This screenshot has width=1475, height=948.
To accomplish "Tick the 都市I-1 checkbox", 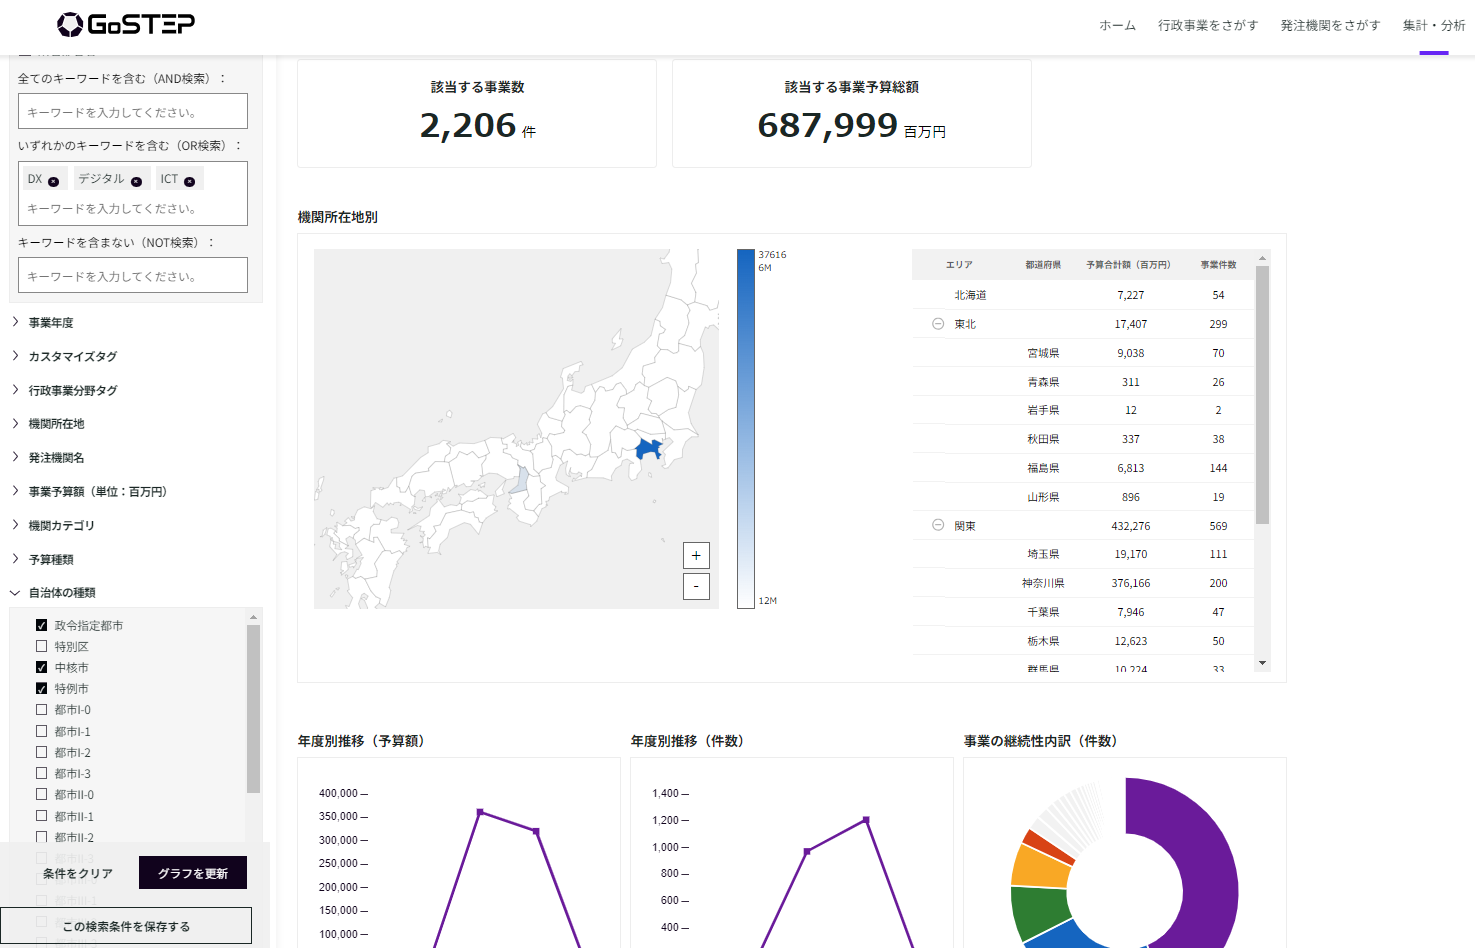I will [41, 731].
